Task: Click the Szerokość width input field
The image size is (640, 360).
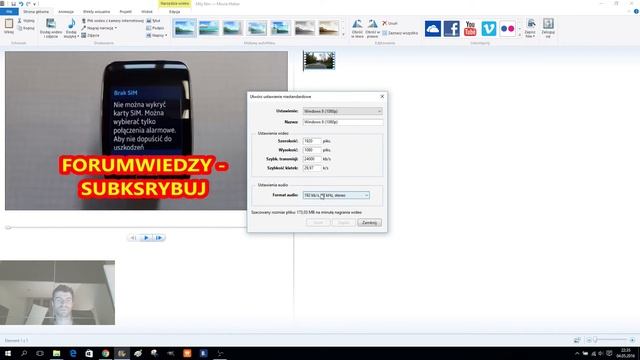Action: tap(312, 141)
